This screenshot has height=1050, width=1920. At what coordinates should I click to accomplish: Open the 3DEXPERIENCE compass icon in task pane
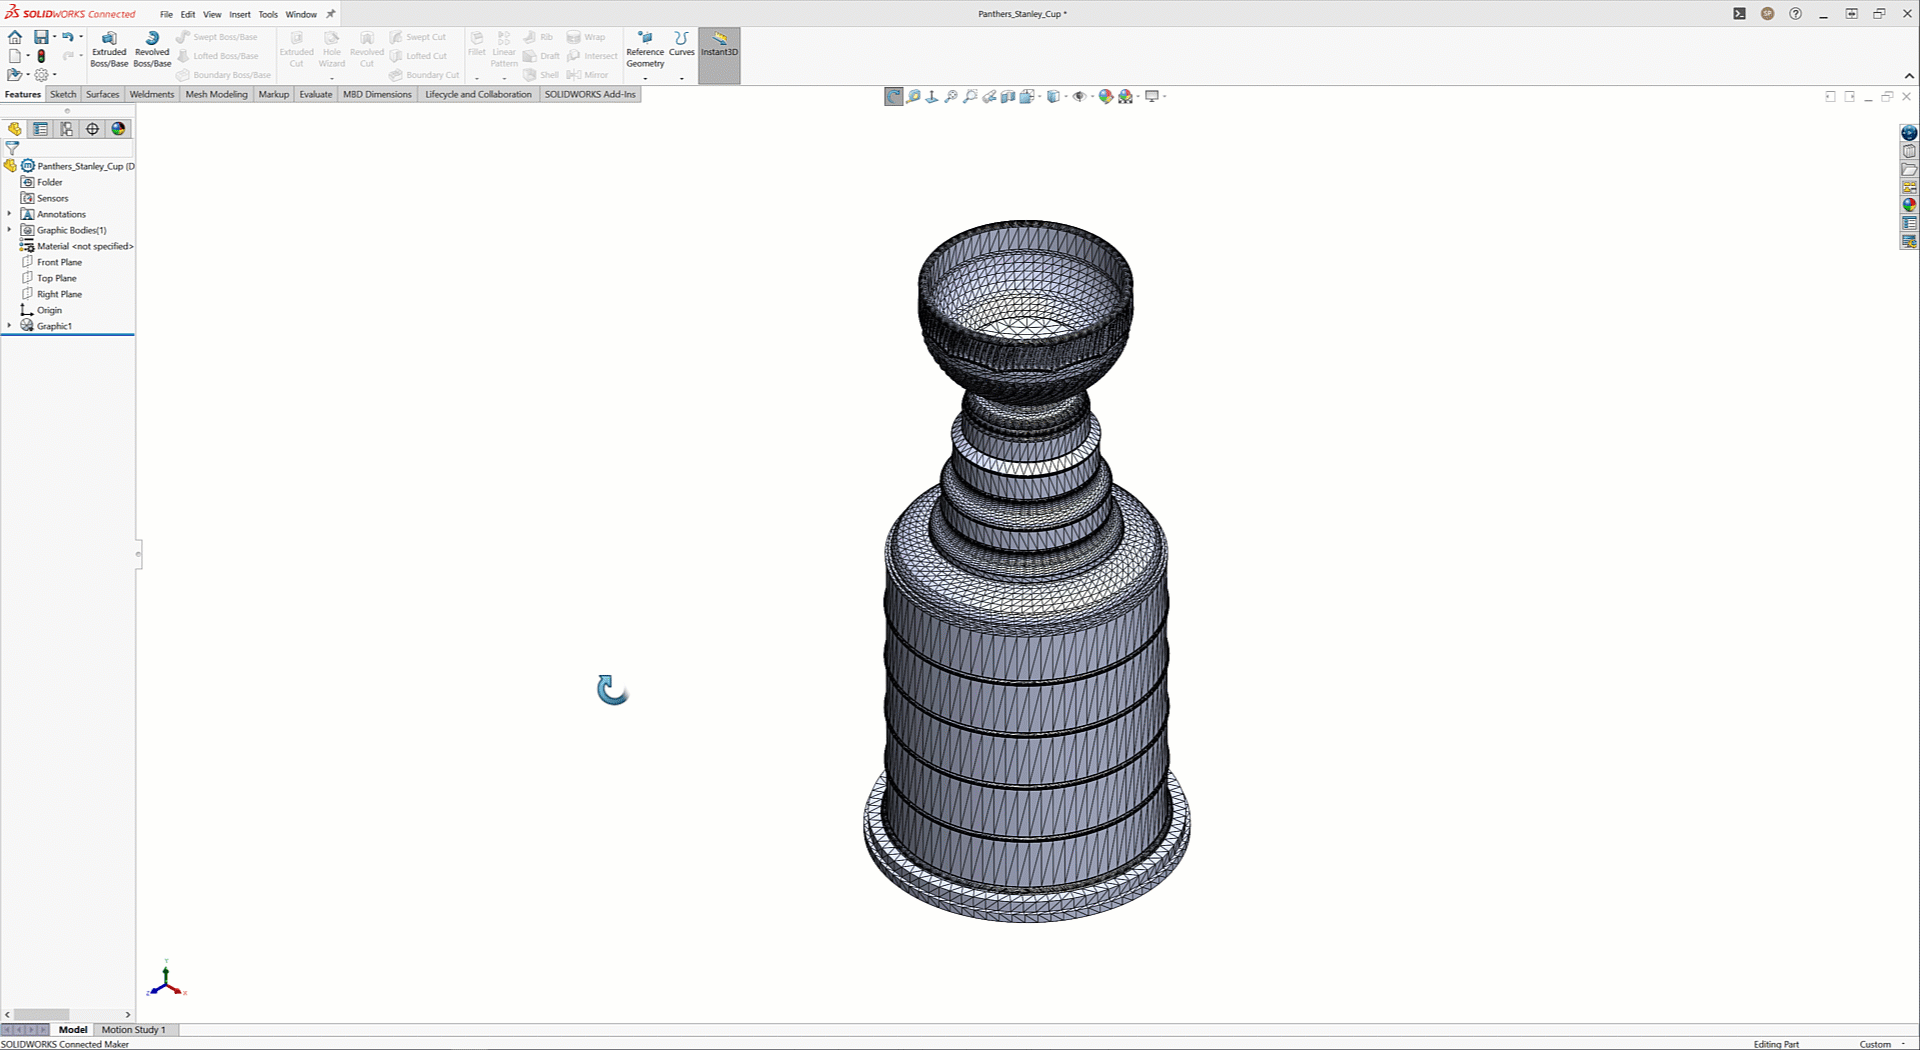[1909, 133]
